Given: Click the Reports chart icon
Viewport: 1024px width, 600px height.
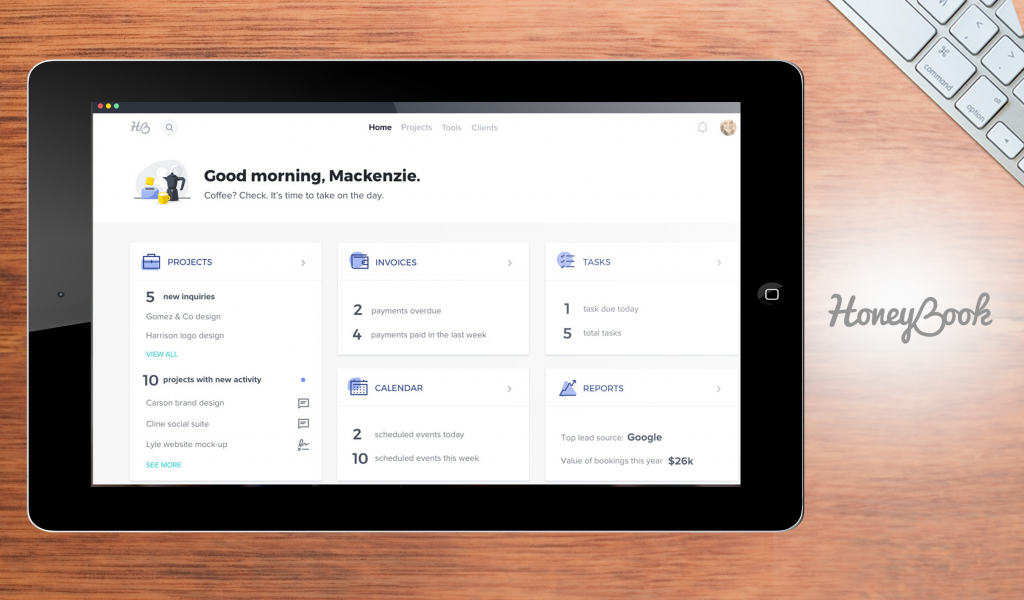Looking at the screenshot, I should pyautogui.click(x=566, y=387).
